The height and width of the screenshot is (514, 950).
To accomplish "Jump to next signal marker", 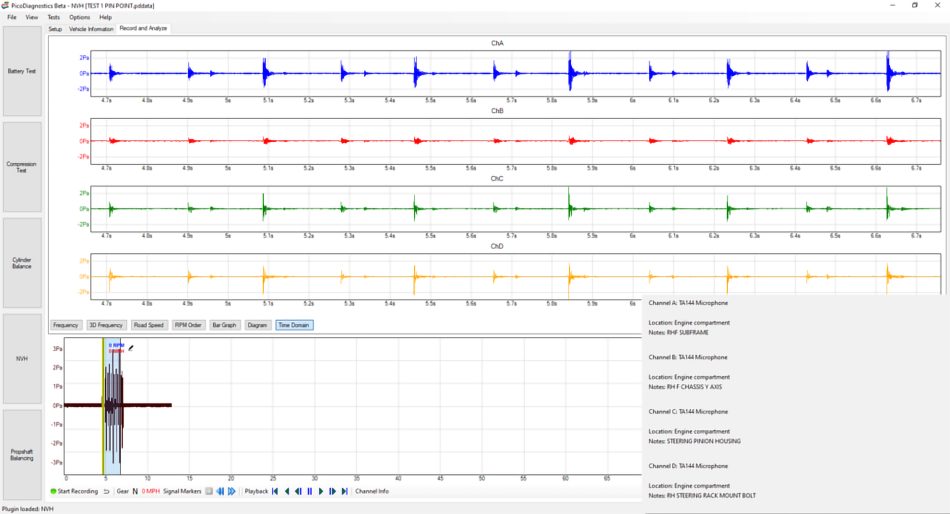I will tap(231, 491).
